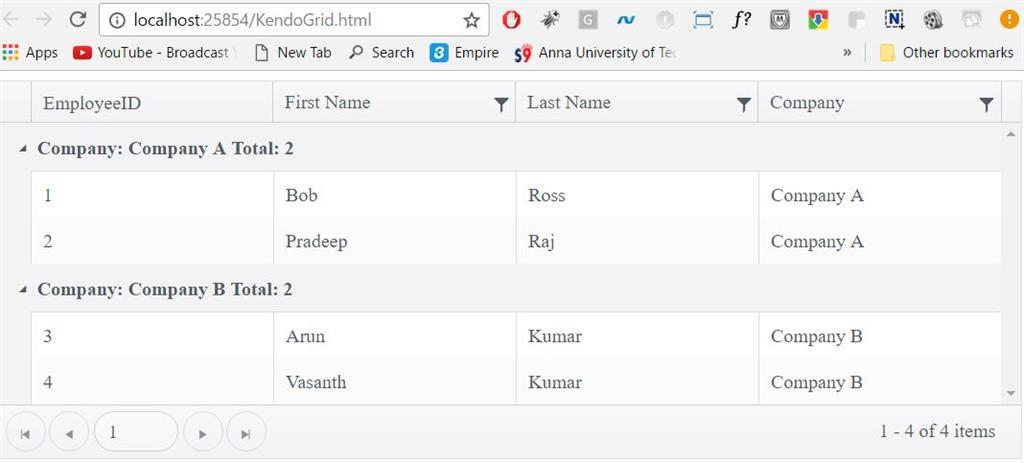Open the Apps shortcut in bookmarks bar
Screen dimensions: 1024x463
click(x=31, y=52)
